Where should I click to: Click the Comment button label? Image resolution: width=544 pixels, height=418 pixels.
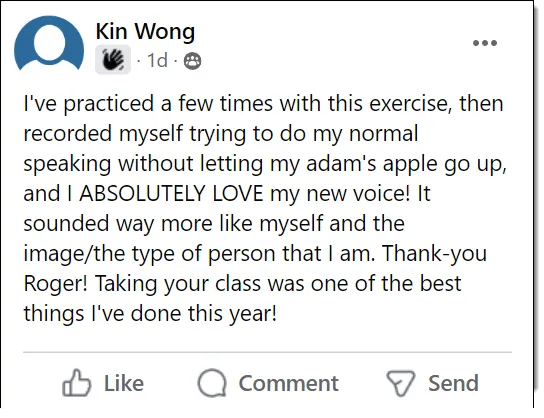click(288, 383)
